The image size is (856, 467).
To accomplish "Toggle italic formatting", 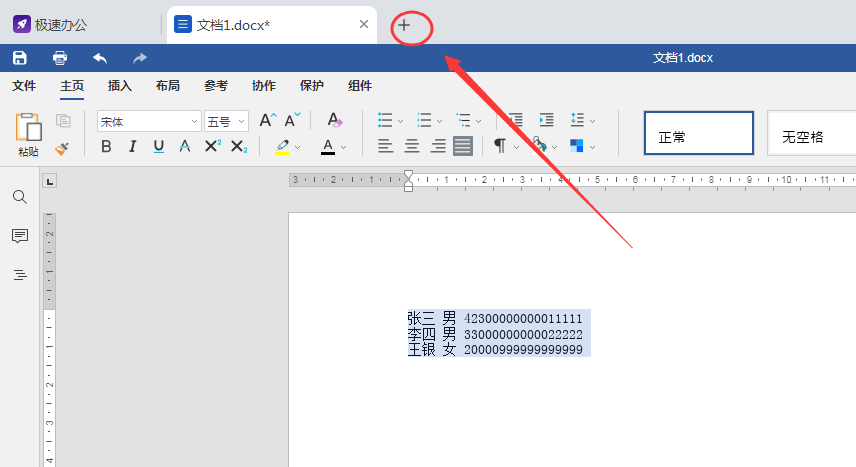I will 132,146.
